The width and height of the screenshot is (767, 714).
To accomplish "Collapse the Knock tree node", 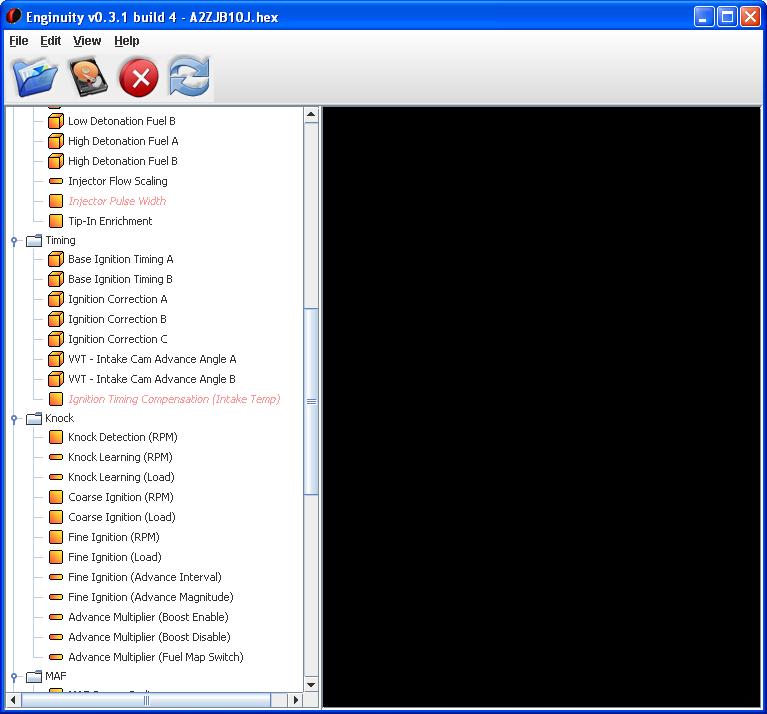I will (14, 419).
